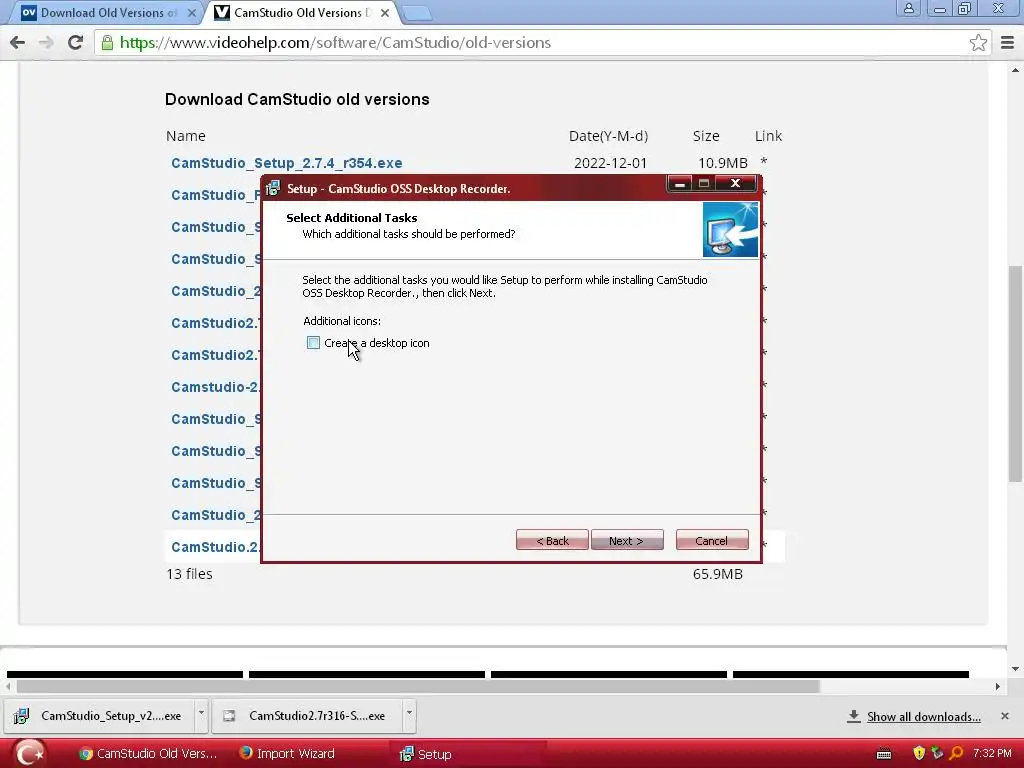Open the Chrome hamburger menu

pos(1007,42)
